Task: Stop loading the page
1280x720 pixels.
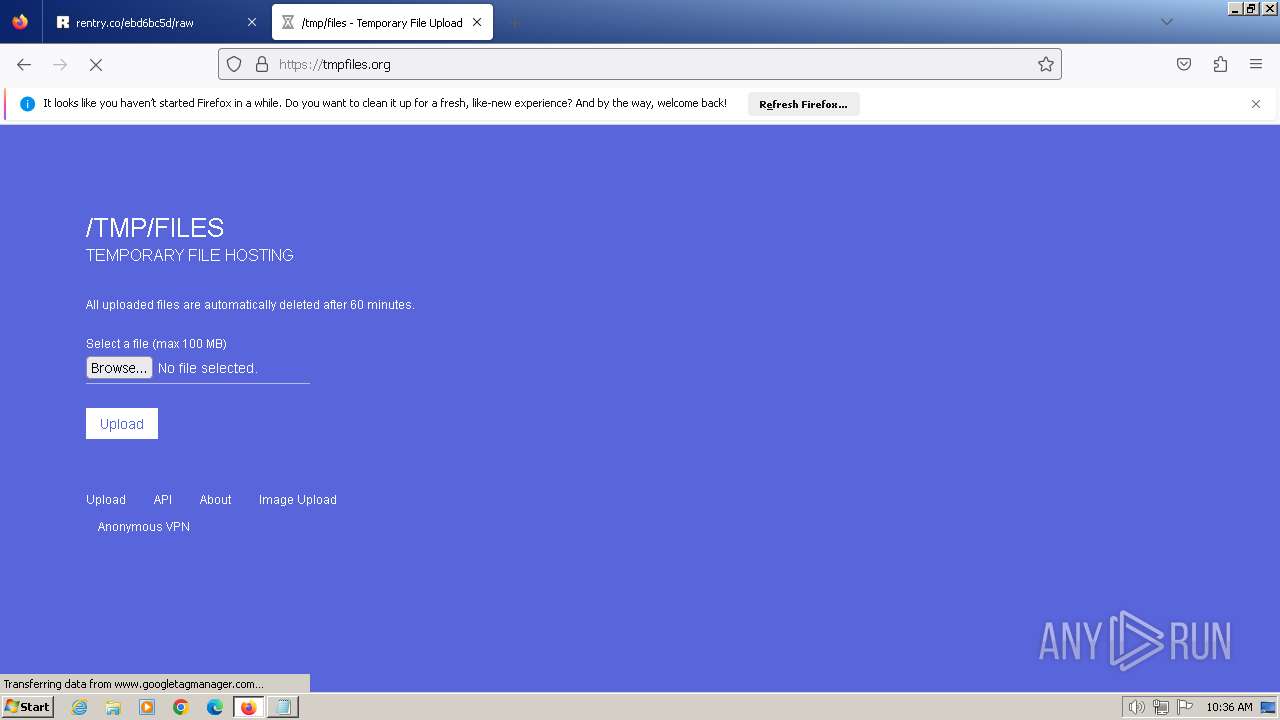Action: (x=96, y=64)
